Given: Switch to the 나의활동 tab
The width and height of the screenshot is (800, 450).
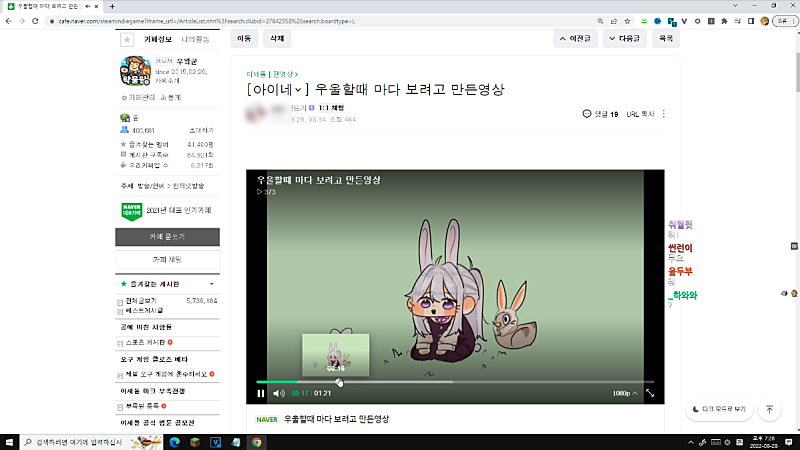Looking at the screenshot, I should point(195,39).
